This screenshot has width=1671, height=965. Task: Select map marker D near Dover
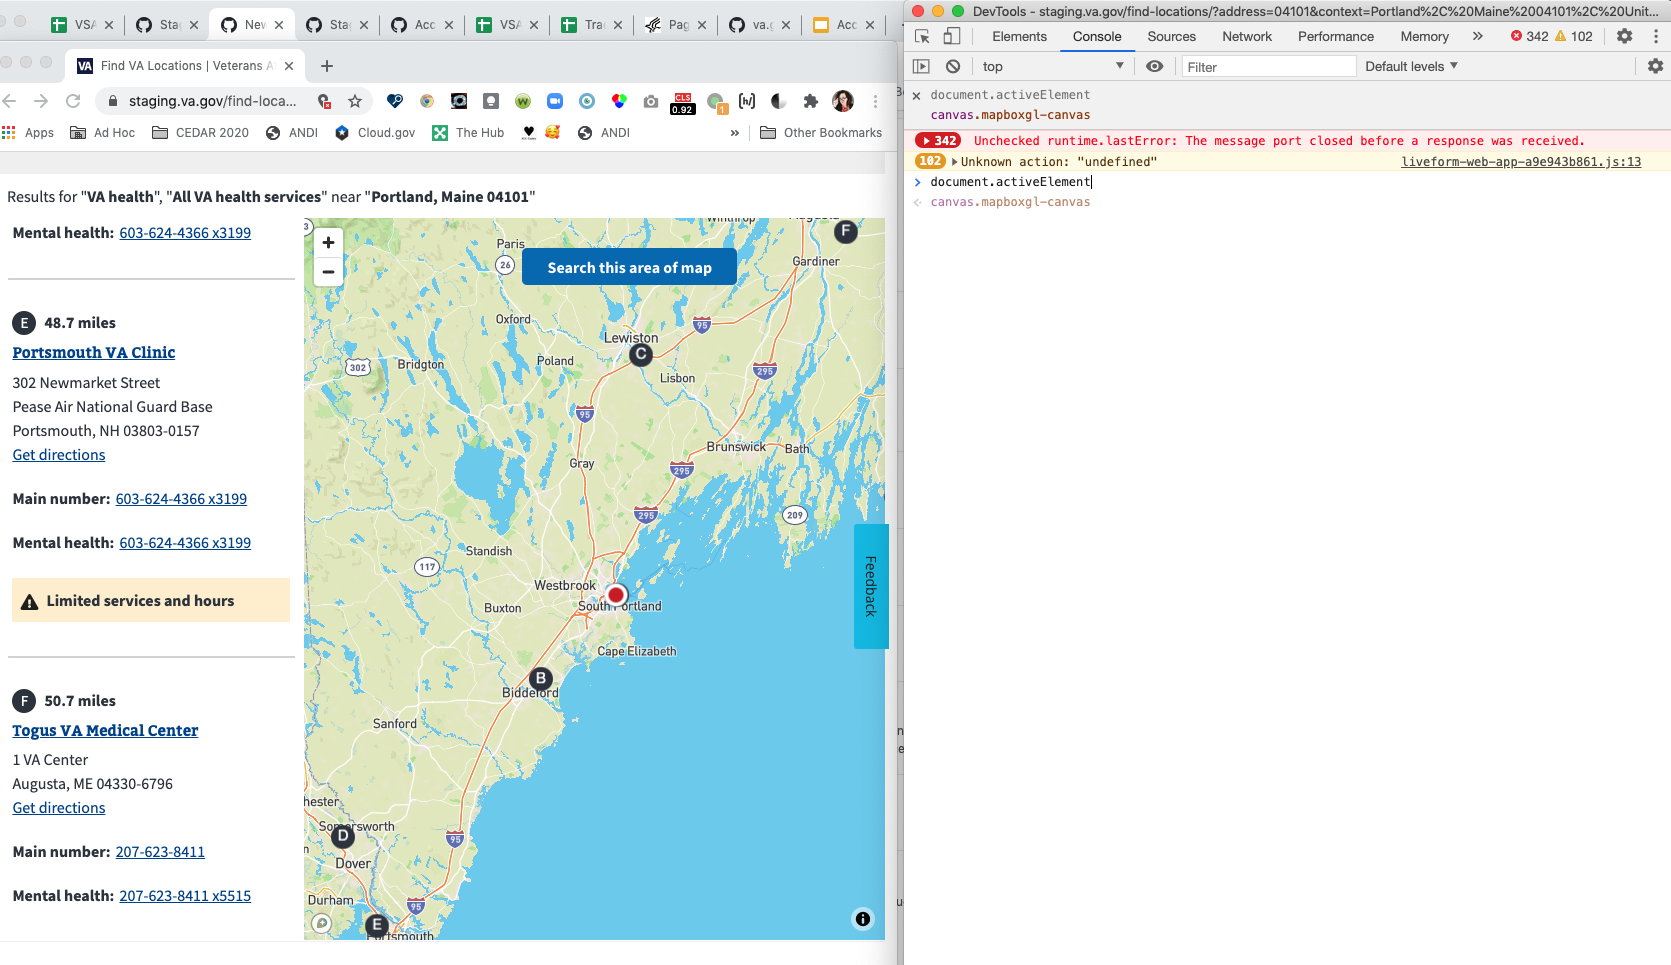[x=343, y=836]
